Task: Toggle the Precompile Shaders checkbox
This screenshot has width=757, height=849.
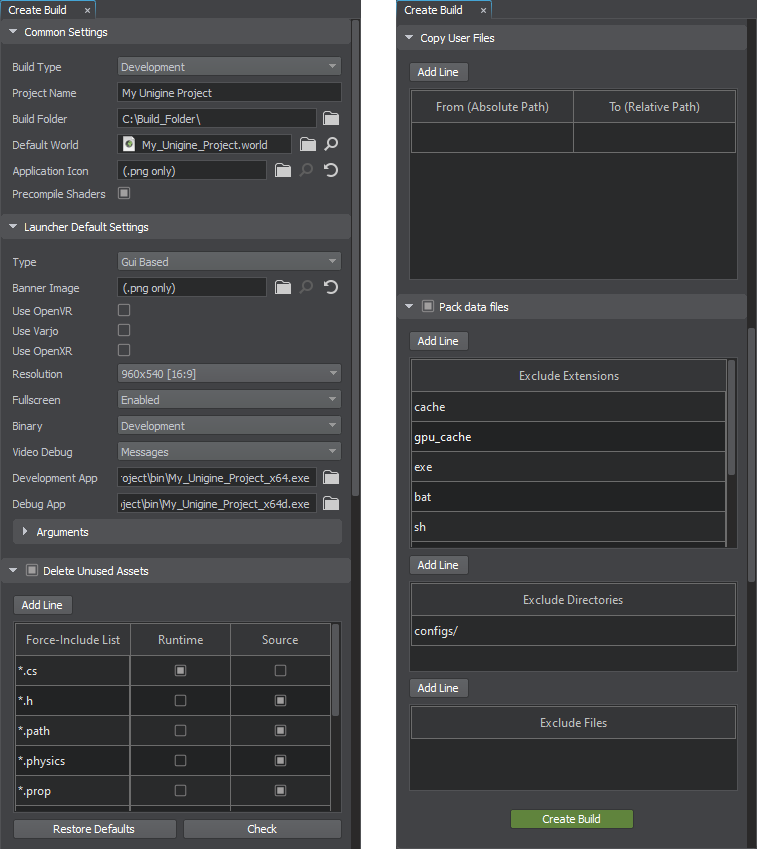Action: coord(124,194)
